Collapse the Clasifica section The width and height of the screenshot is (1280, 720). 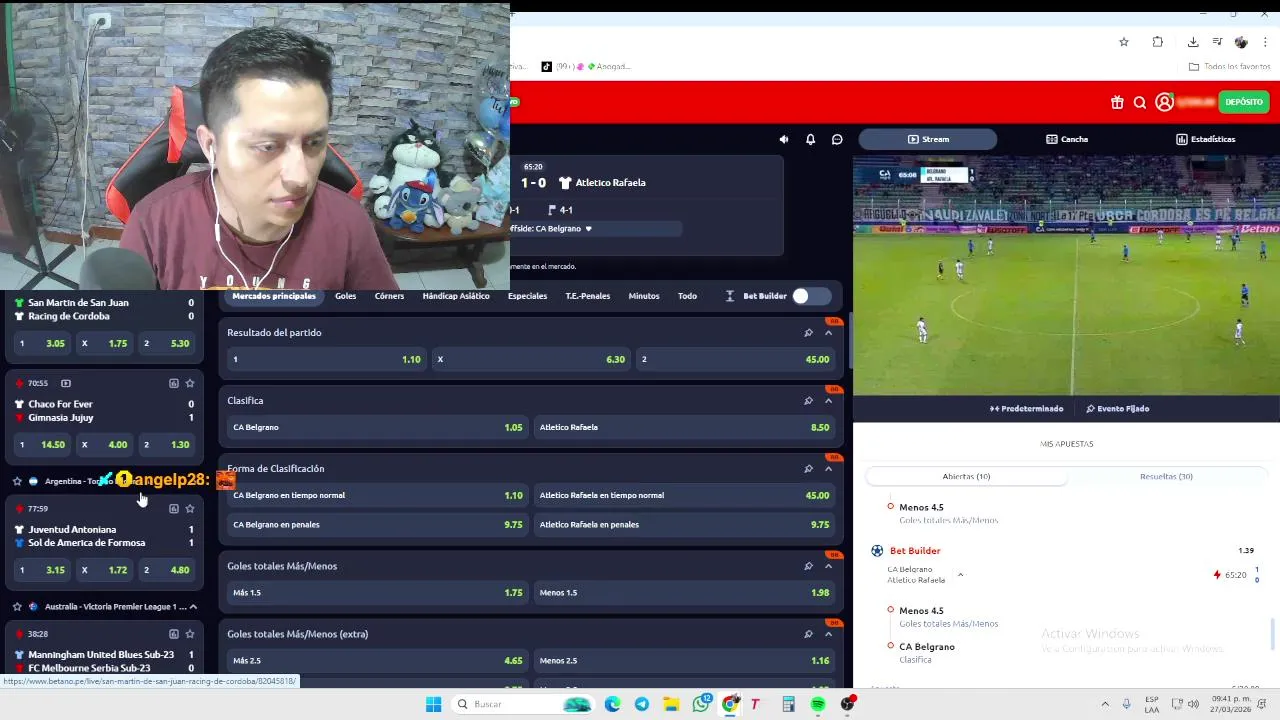click(x=829, y=401)
